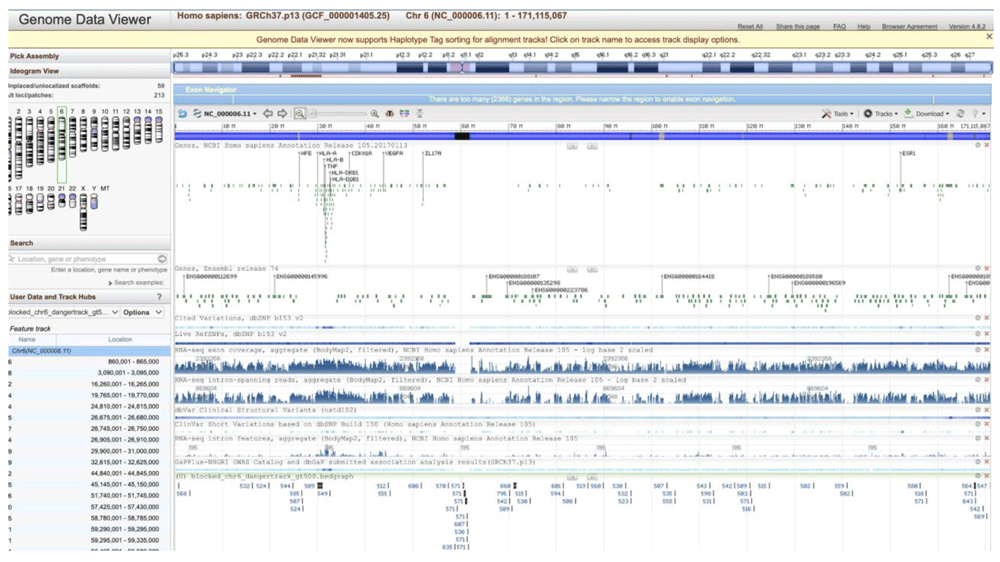Click the ESR1 gene label
The width and height of the screenshot is (1000, 562).
pos(909,154)
